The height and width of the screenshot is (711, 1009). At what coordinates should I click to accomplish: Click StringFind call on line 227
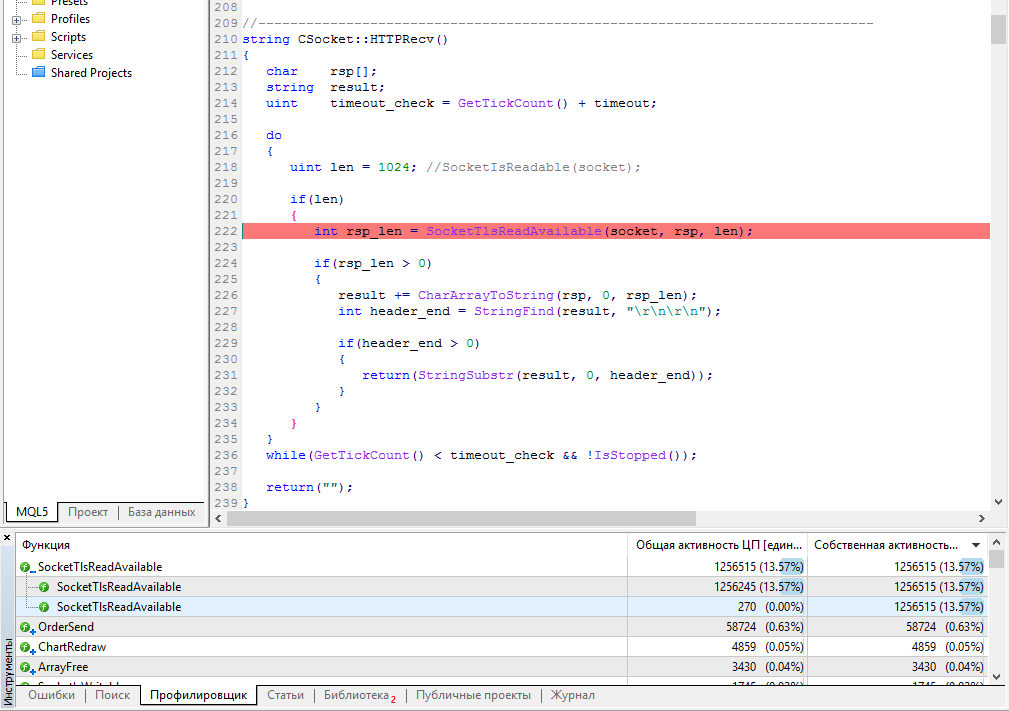click(x=514, y=311)
